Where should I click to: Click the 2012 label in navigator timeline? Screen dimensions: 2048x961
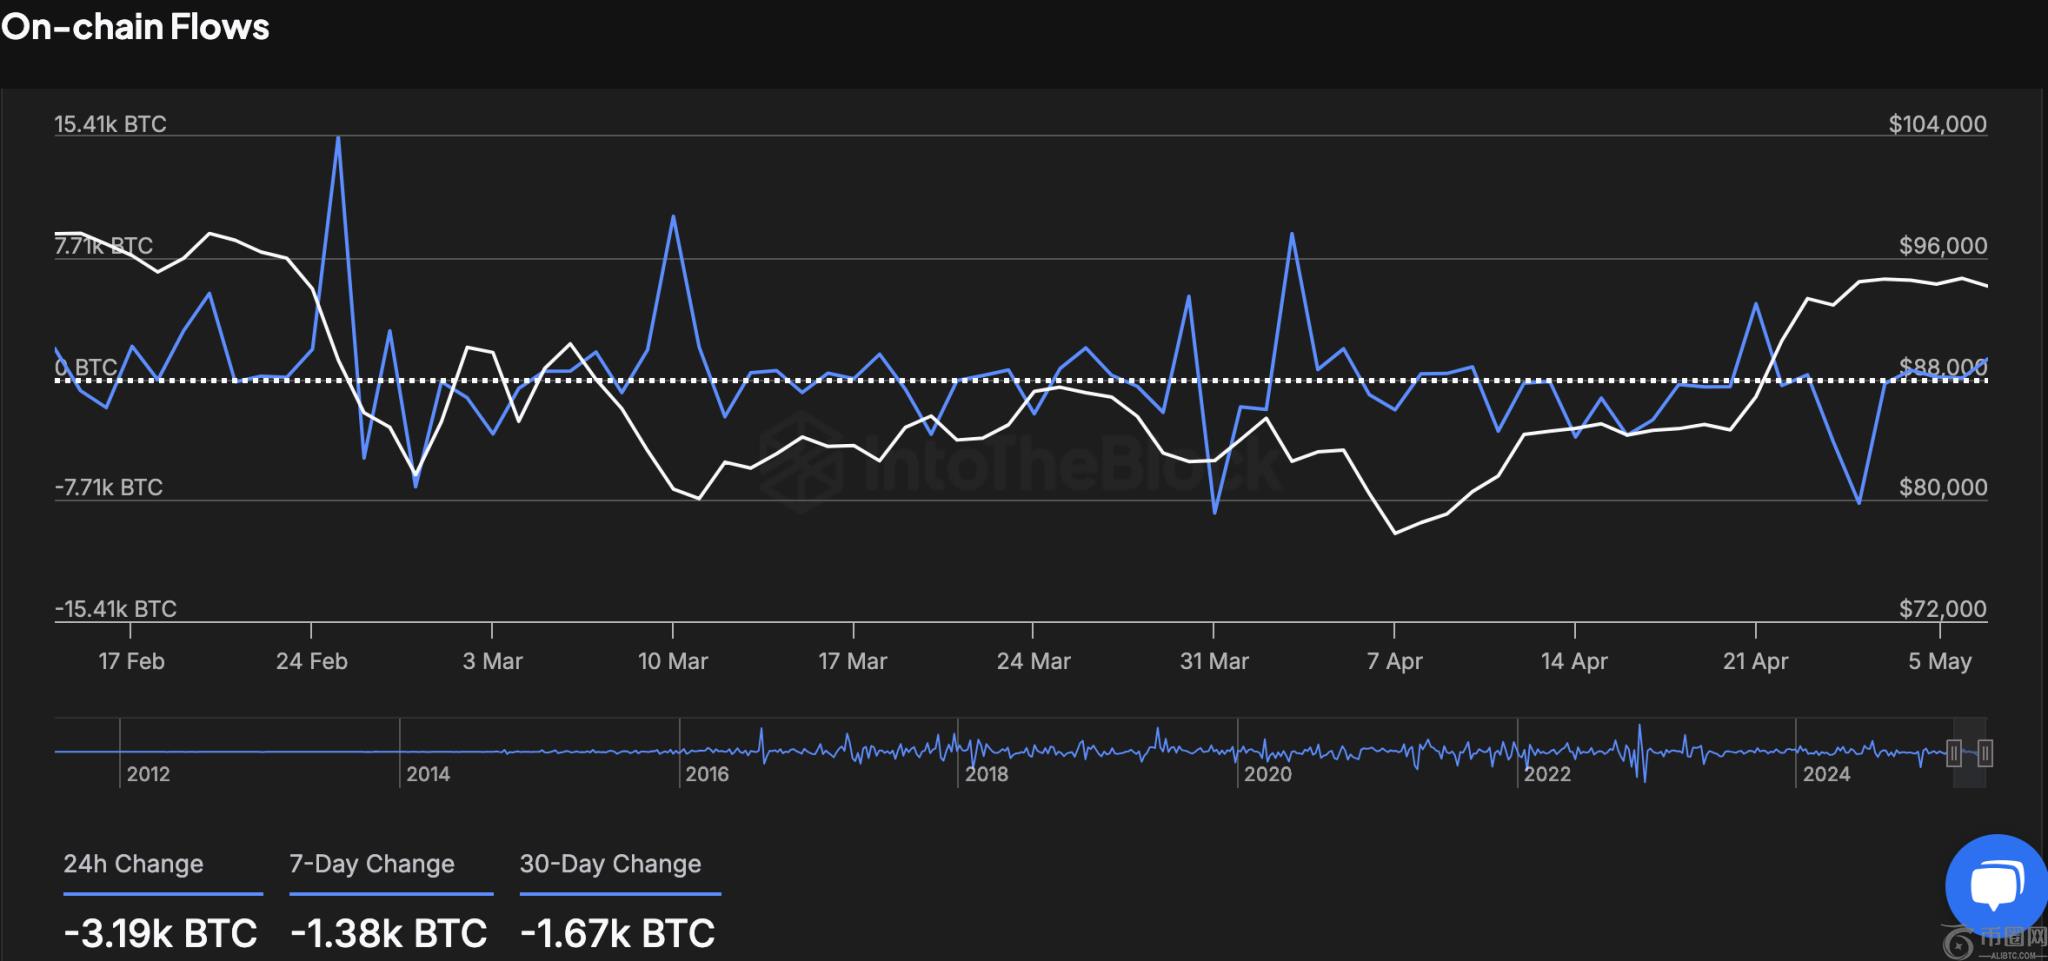tap(148, 774)
